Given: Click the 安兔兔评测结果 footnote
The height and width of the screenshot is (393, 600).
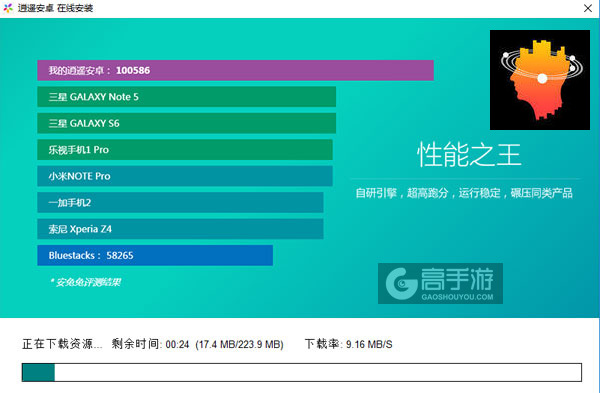Looking at the screenshot, I should pyautogui.click(x=85, y=282).
